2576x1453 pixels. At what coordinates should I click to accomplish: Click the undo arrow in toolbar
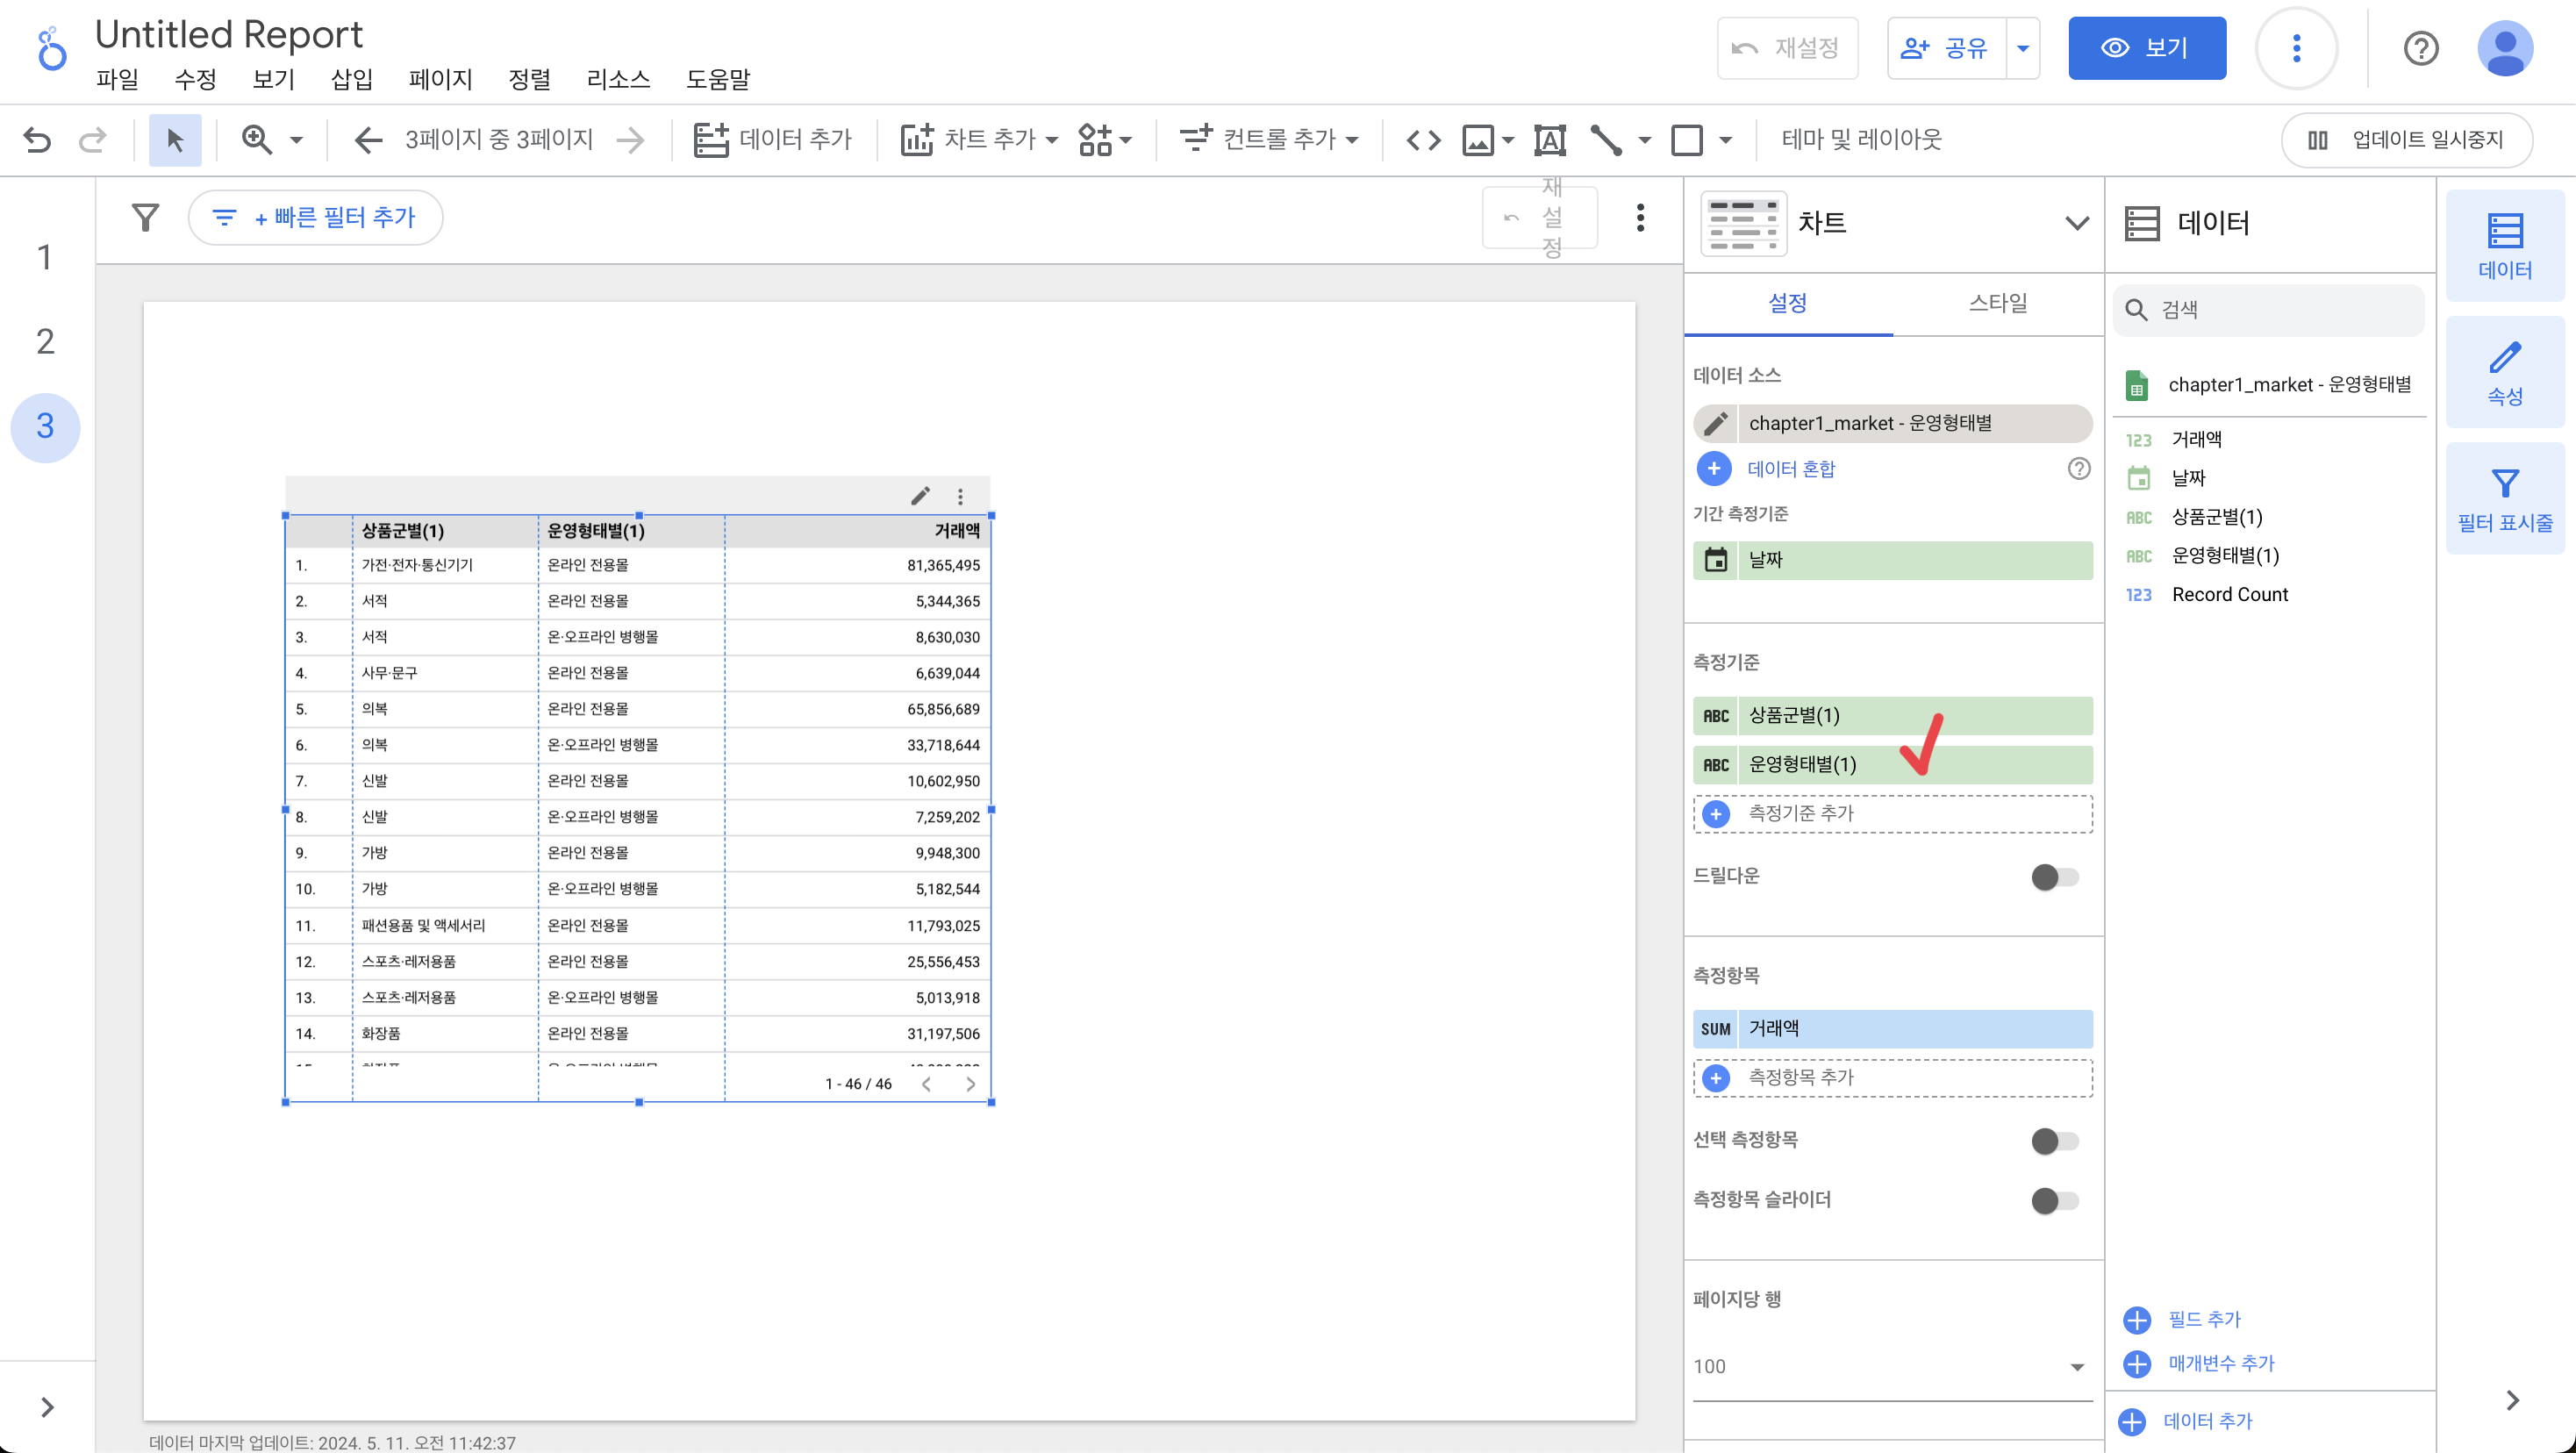point(37,140)
